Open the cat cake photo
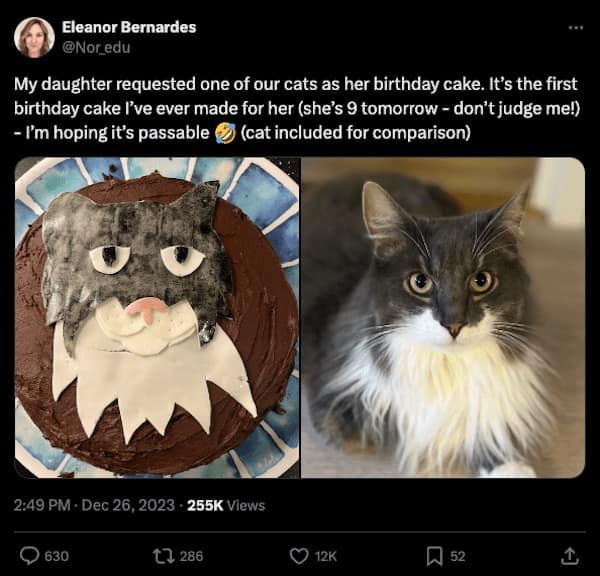Viewport: 600px width, 576px height. tap(157, 317)
